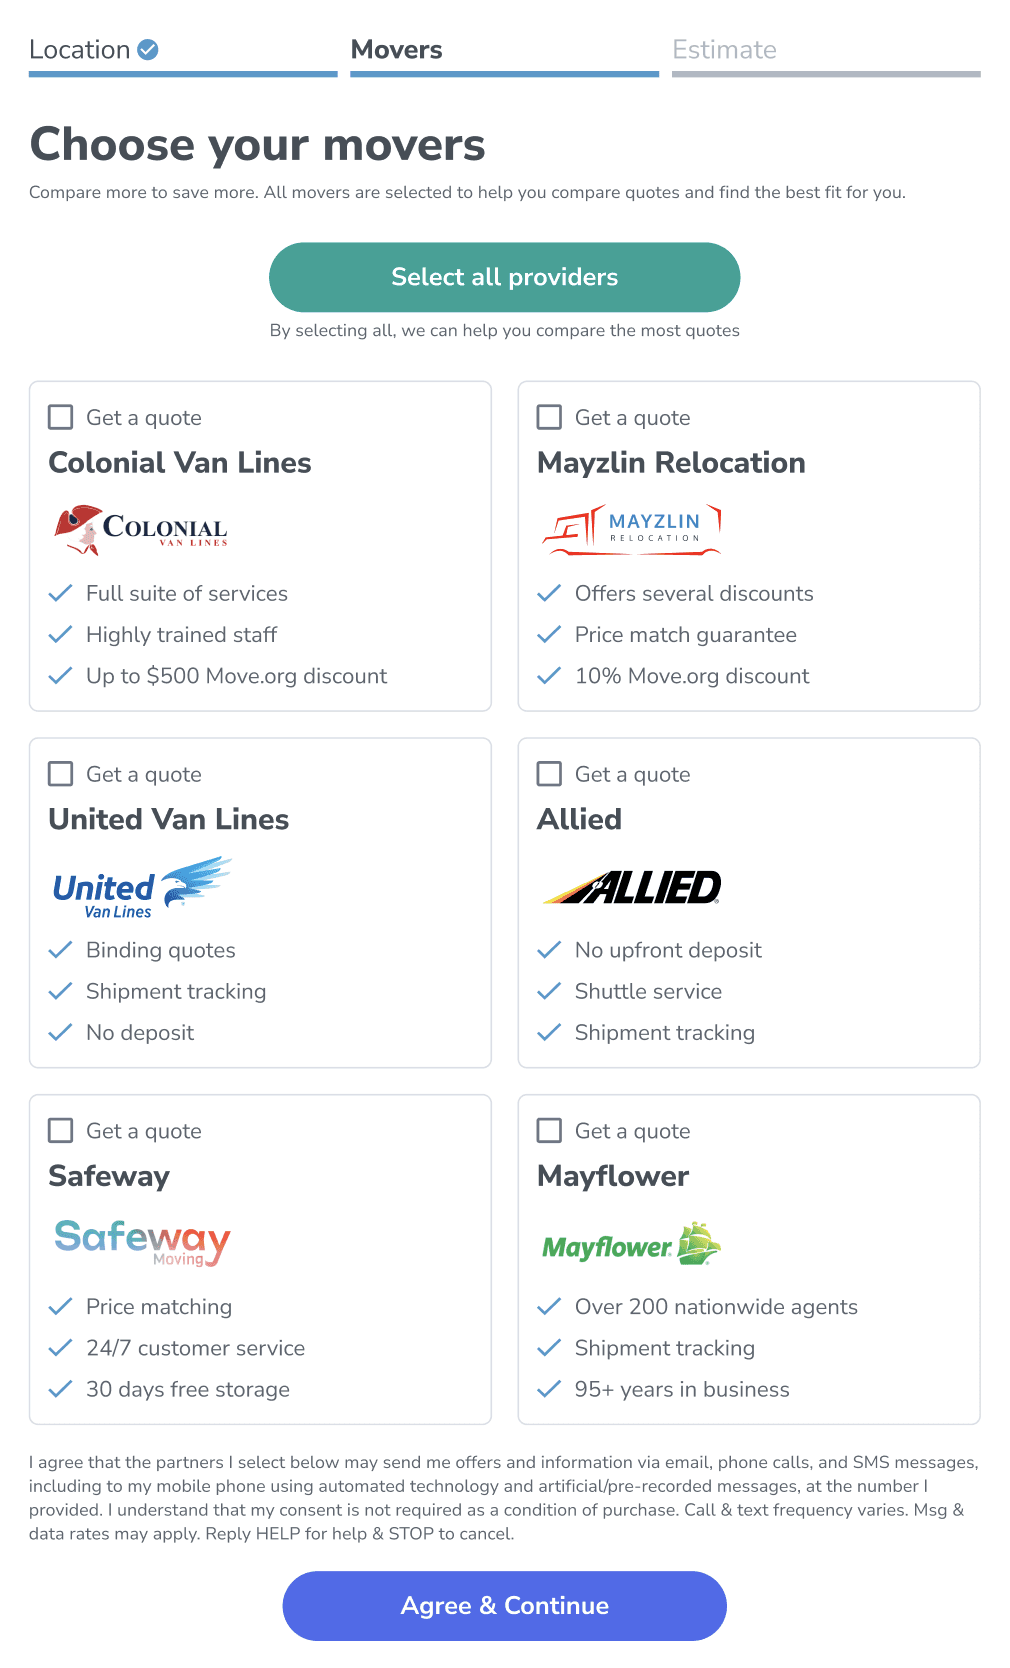Tick the Mayflower Get a quote checkbox

pos(549,1130)
